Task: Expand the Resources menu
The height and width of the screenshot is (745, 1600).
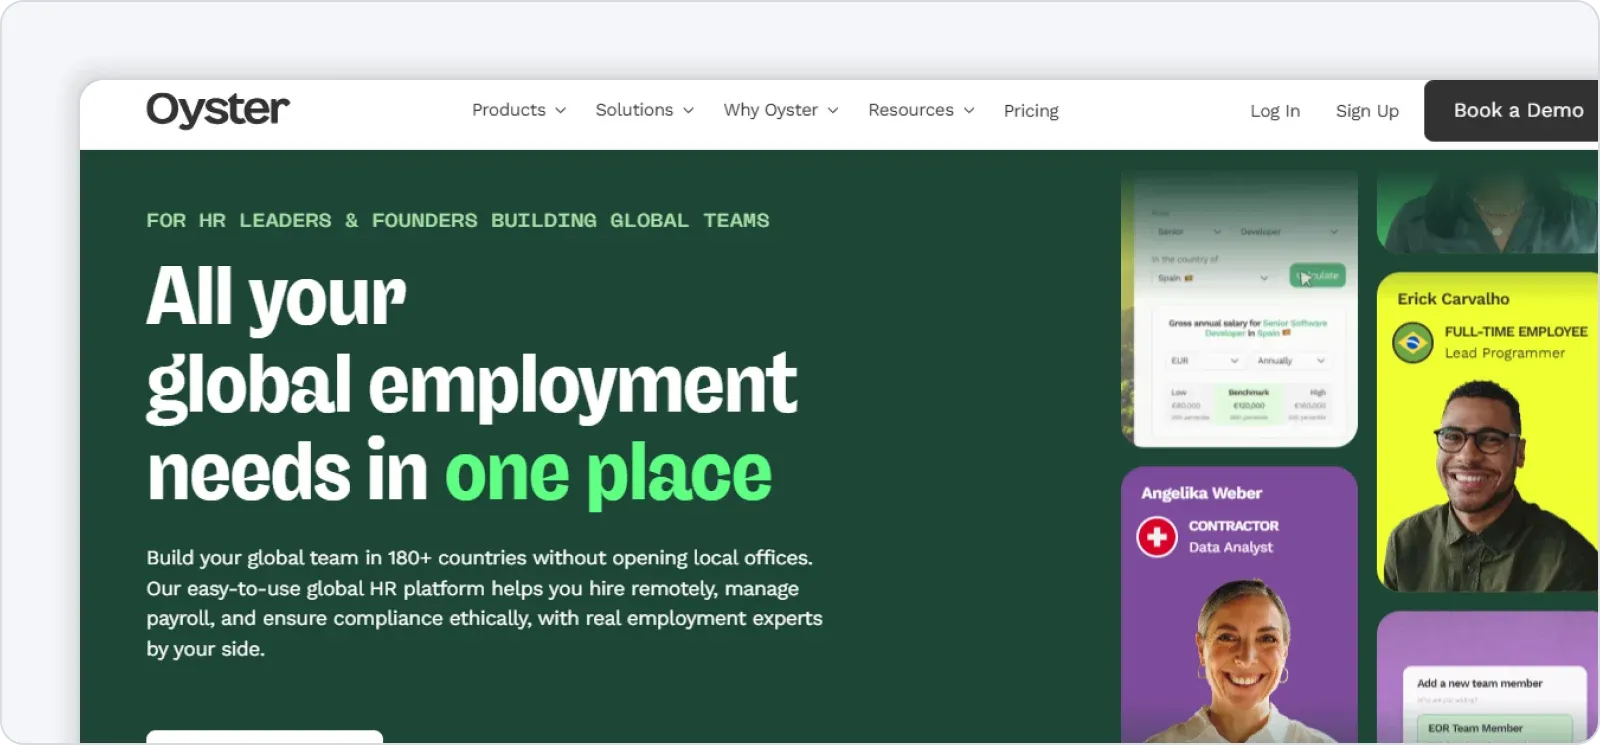Action: (x=921, y=110)
